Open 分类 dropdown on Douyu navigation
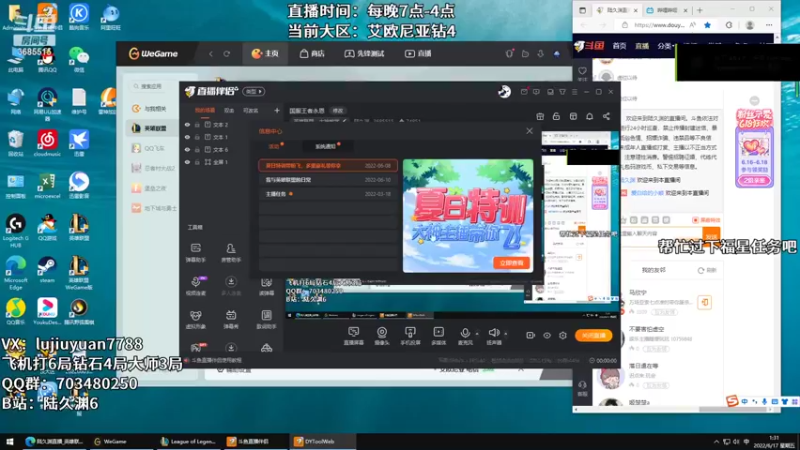This screenshot has height=450, width=800. click(x=664, y=46)
